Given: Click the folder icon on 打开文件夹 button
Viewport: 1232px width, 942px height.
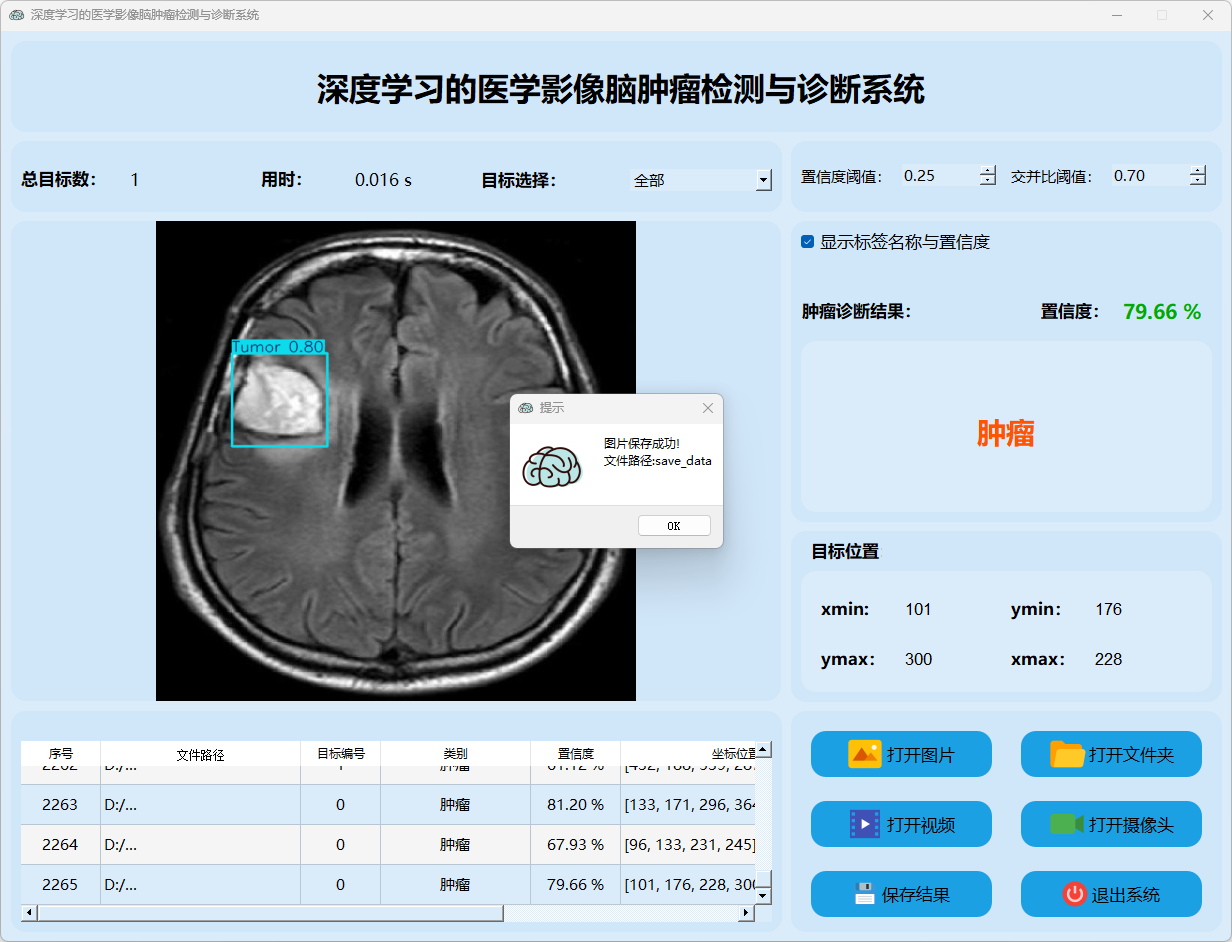Looking at the screenshot, I should [x=1067, y=754].
